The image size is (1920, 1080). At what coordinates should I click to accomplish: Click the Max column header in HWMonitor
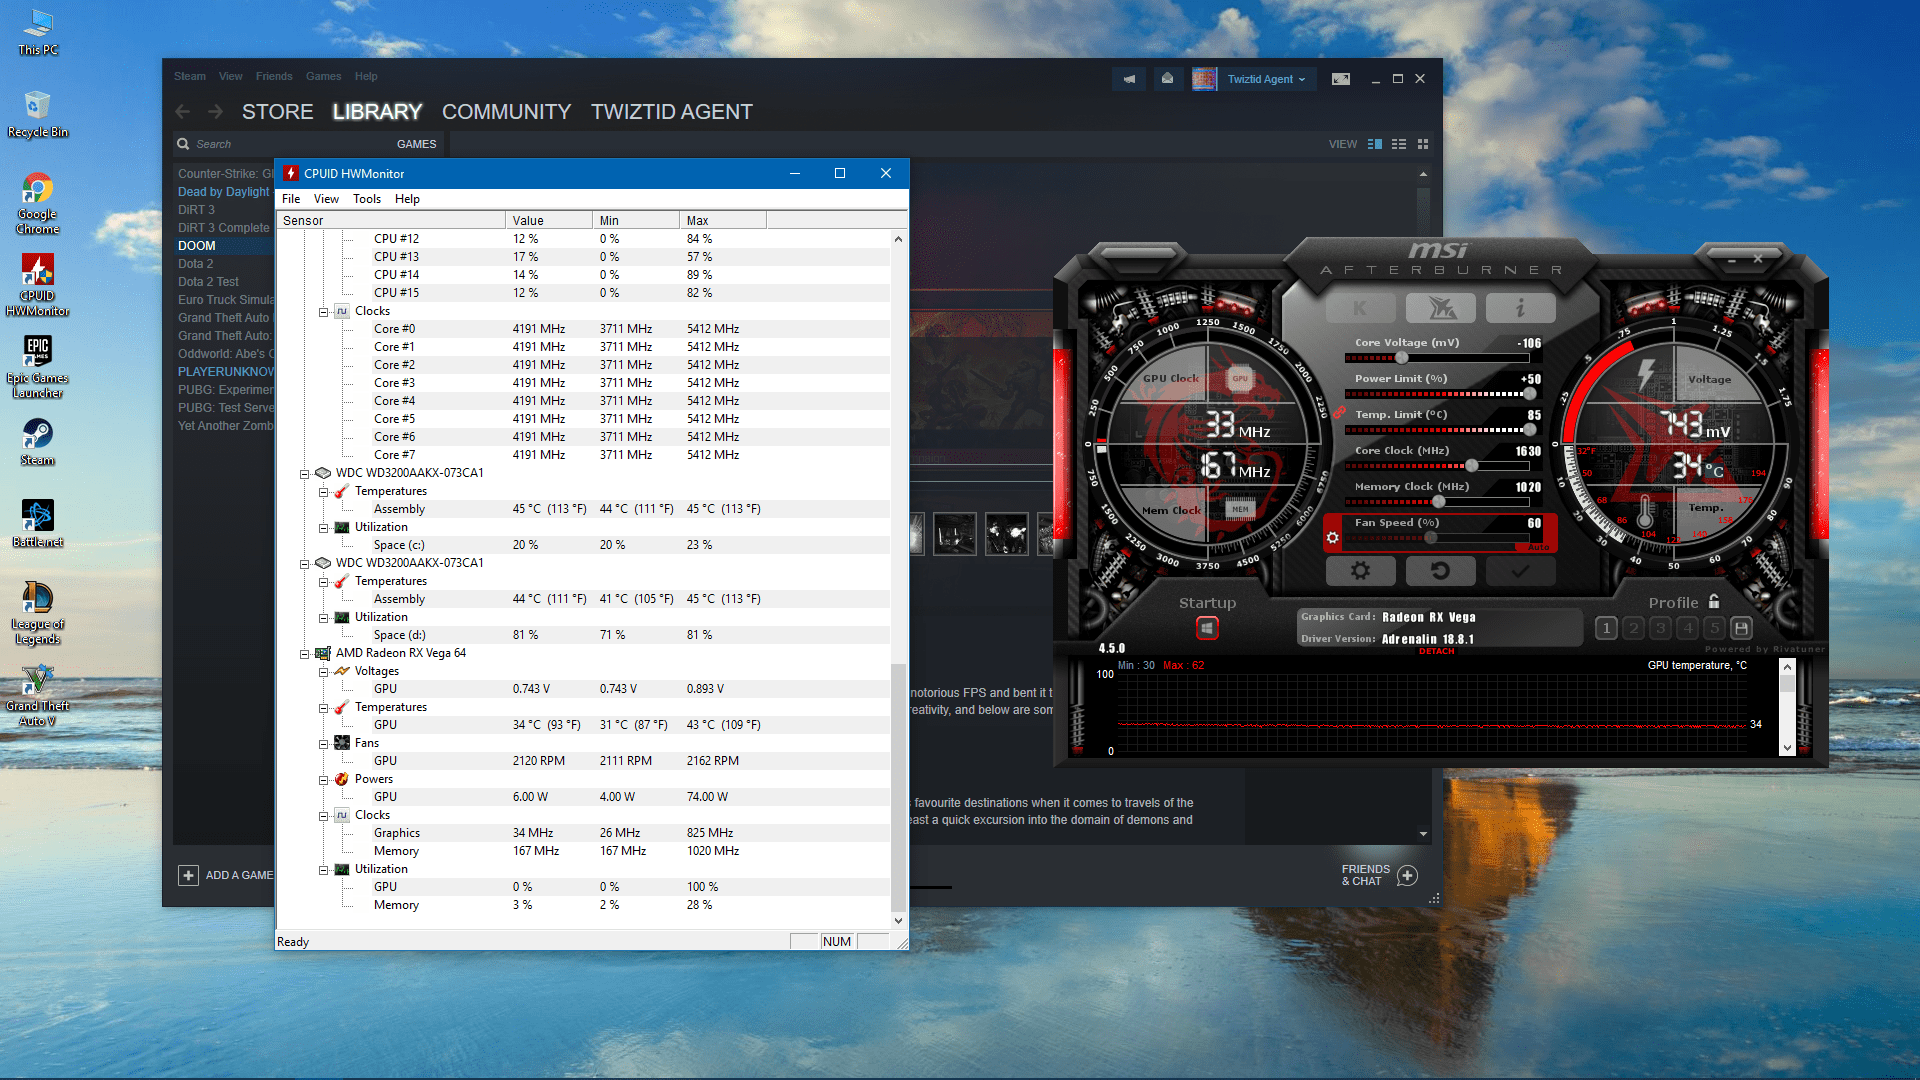pyautogui.click(x=723, y=220)
